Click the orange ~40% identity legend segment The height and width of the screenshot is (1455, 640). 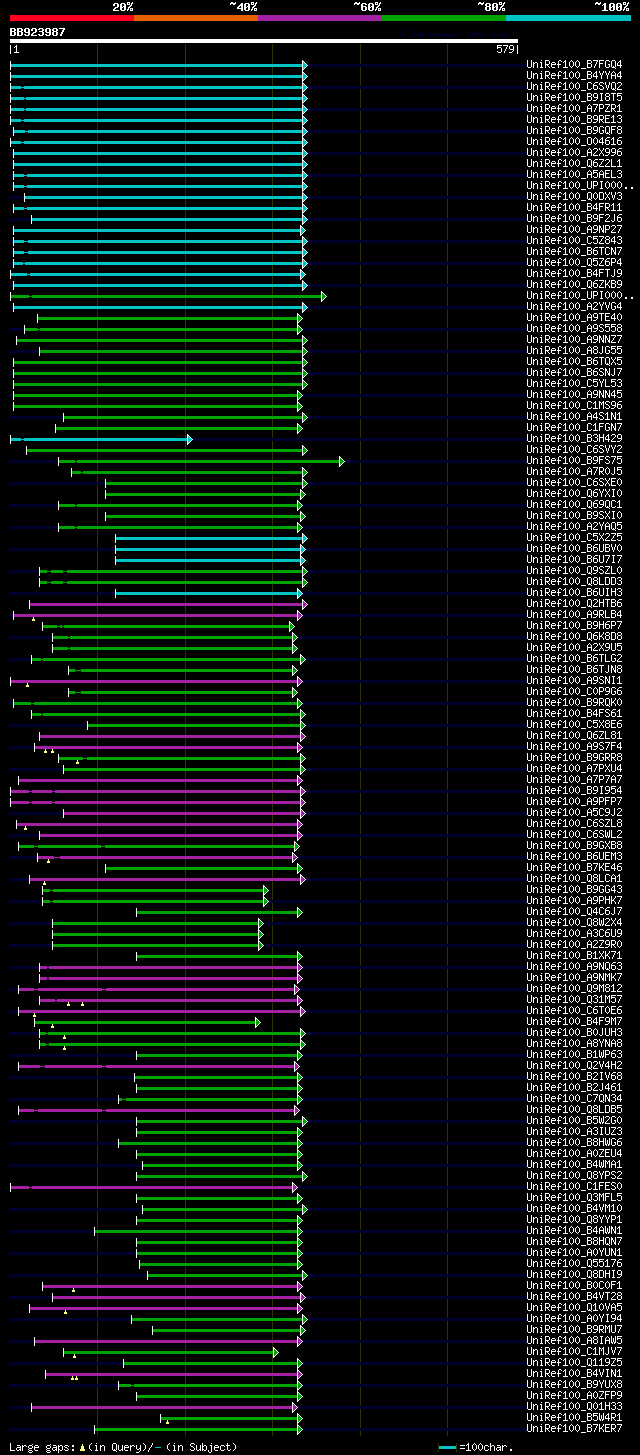[x=195, y=18]
